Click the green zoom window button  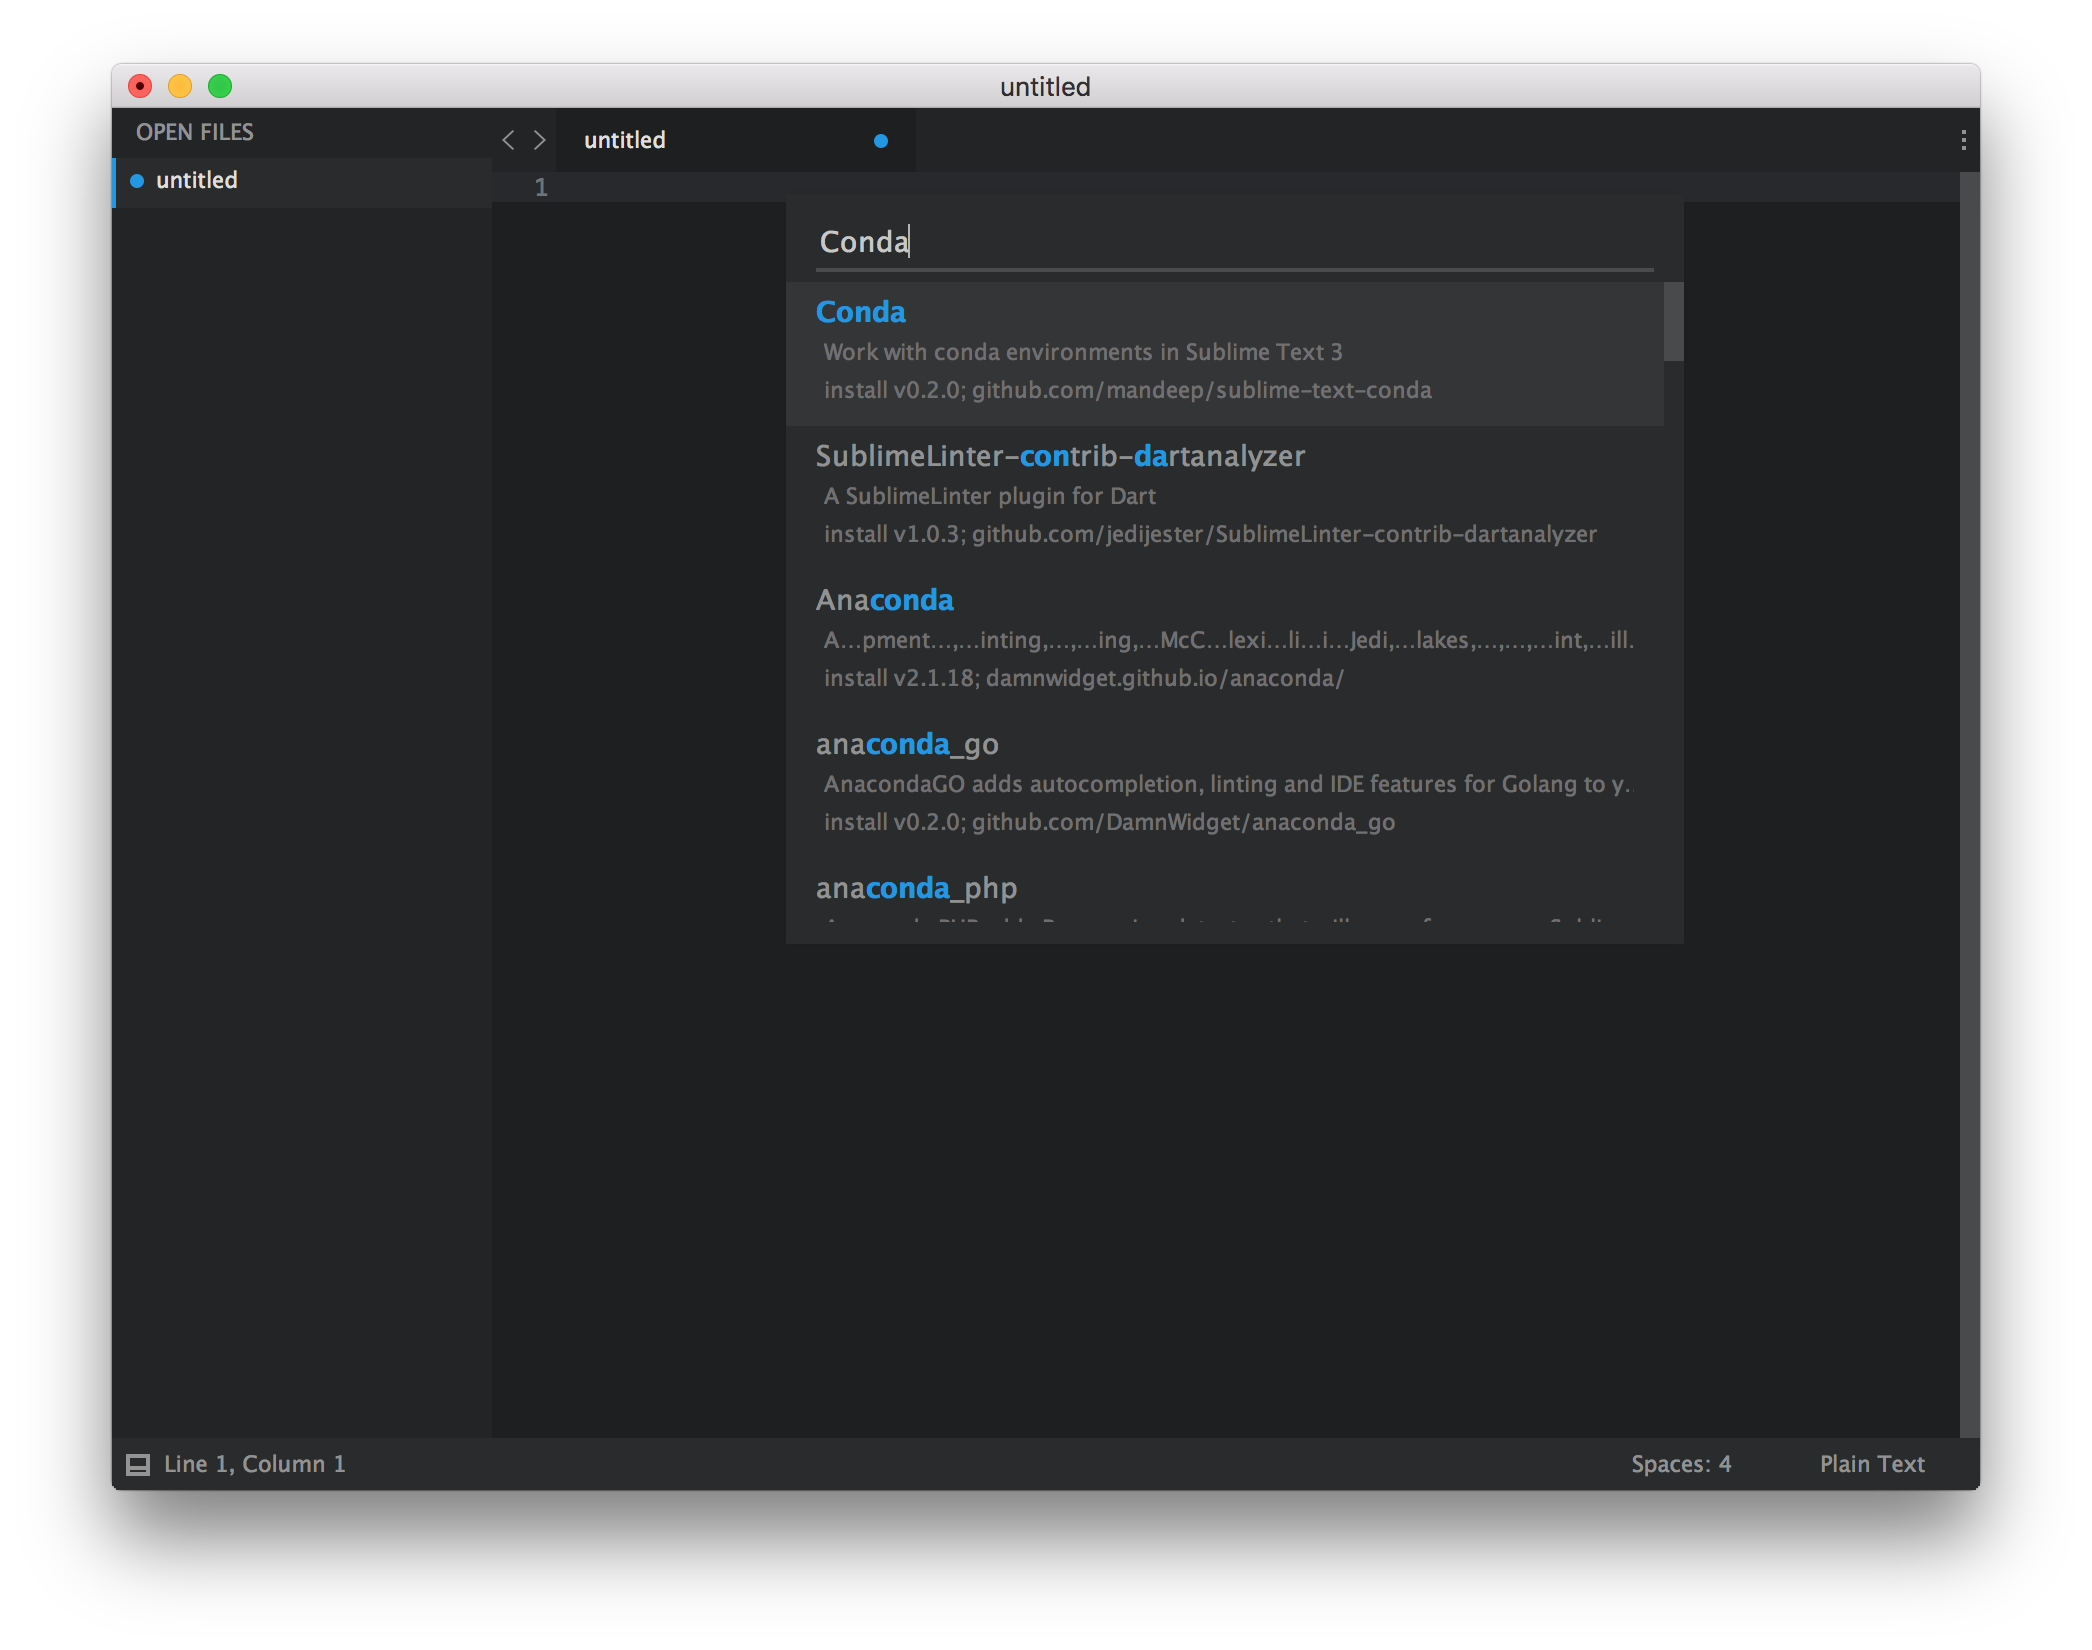coord(220,87)
